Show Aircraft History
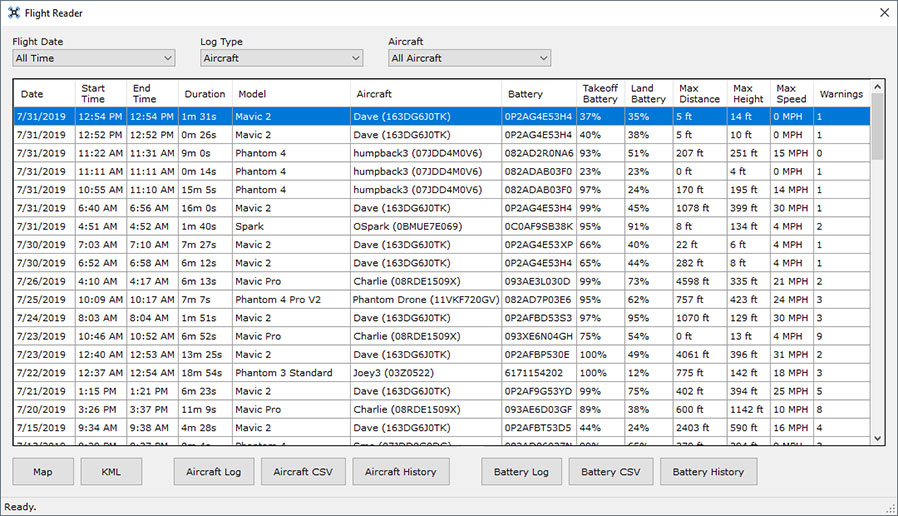898x516 pixels. tap(401, 472)
